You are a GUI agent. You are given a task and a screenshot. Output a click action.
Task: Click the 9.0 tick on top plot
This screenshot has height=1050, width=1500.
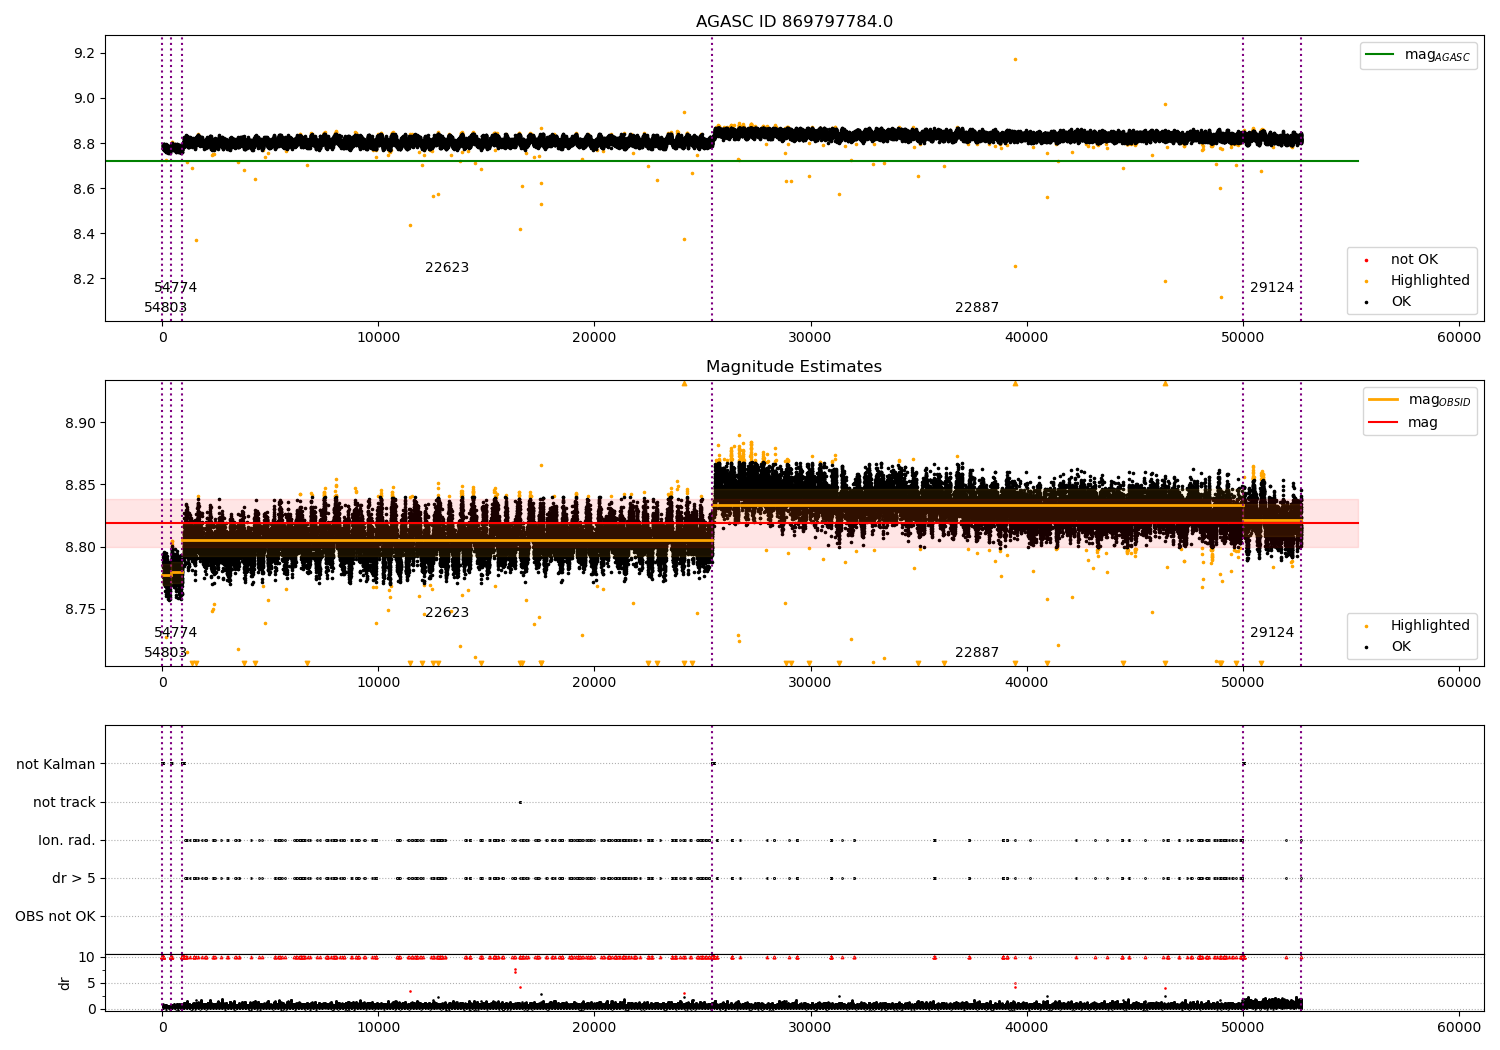click(x=84, y=98)
